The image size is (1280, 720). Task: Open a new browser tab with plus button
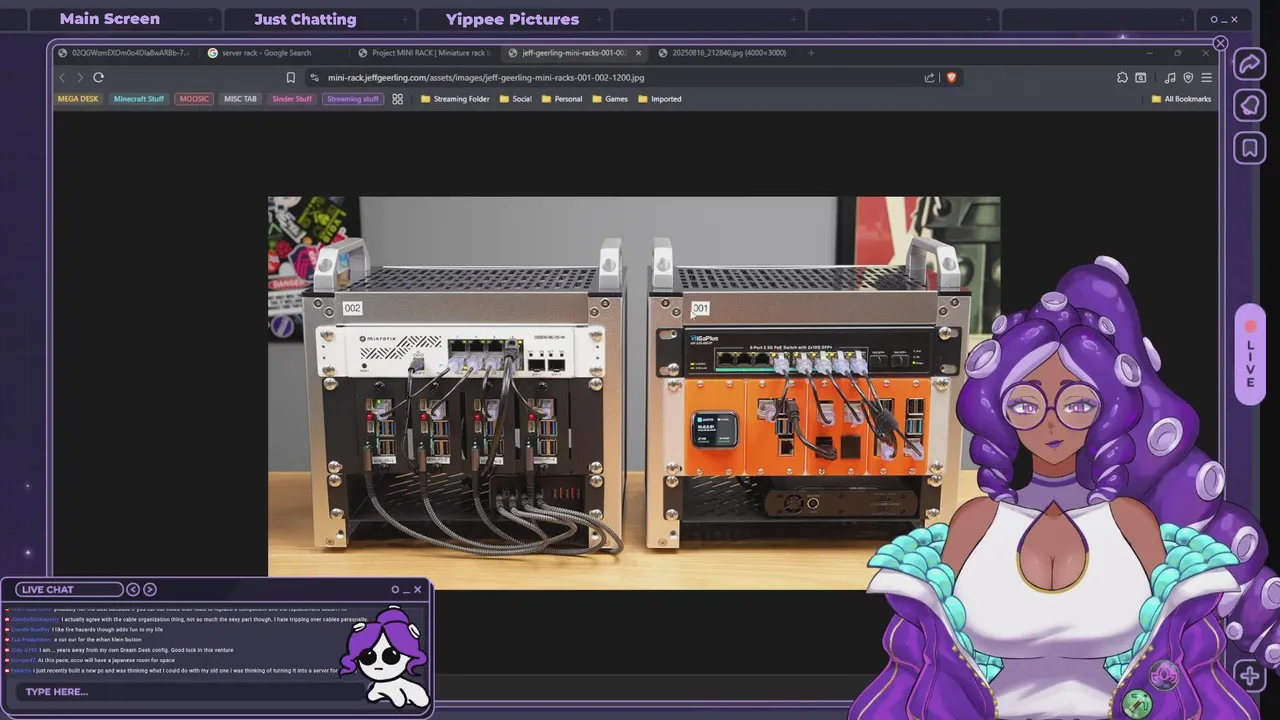click(811, 53)
